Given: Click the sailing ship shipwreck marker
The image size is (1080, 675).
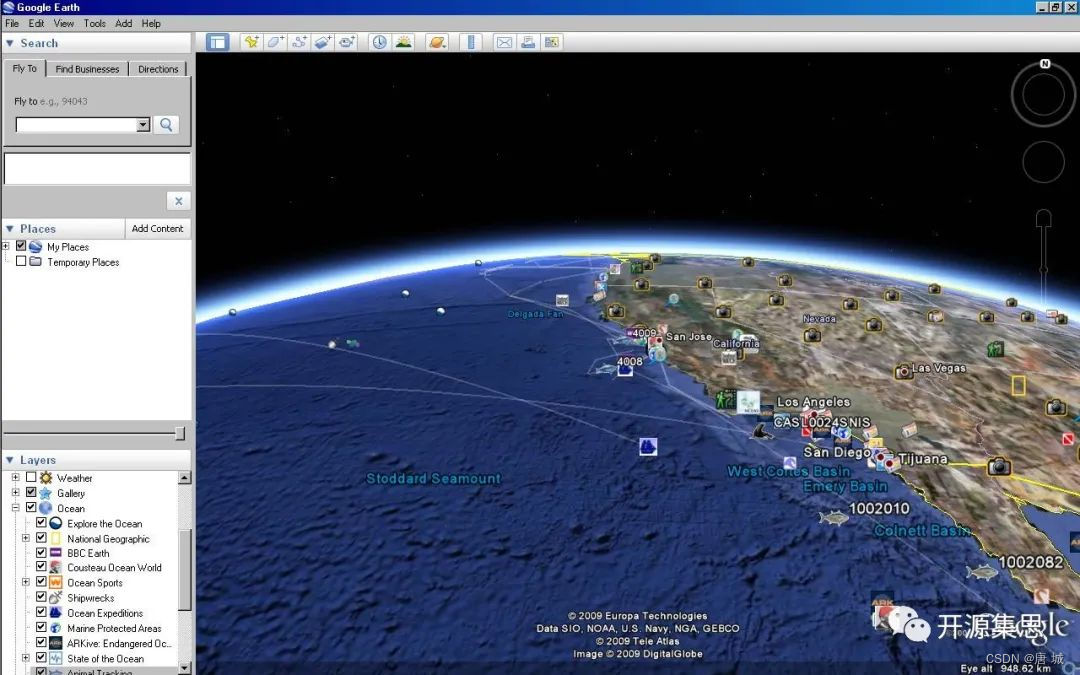Looking at the screenshot, I should coord(648,446).
